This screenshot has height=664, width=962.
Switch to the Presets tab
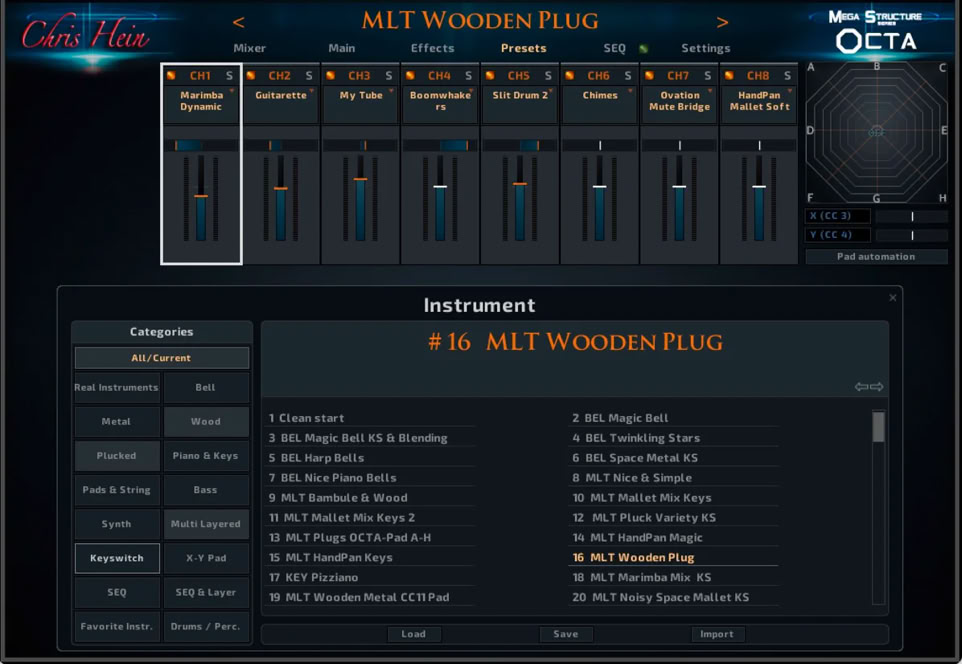523,48
